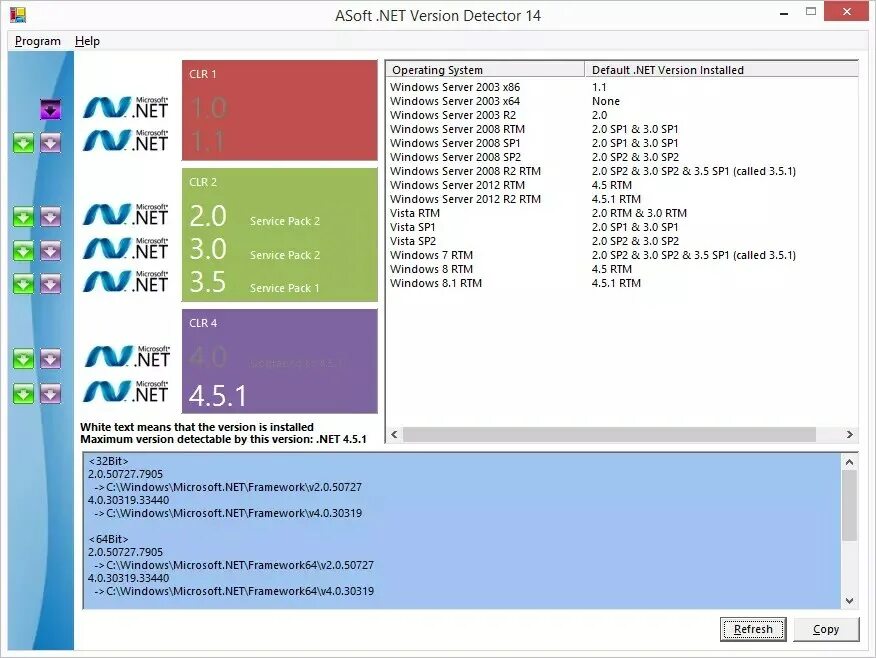Select the Vista RTM row

pyautogui.click(x=622, y=213)
